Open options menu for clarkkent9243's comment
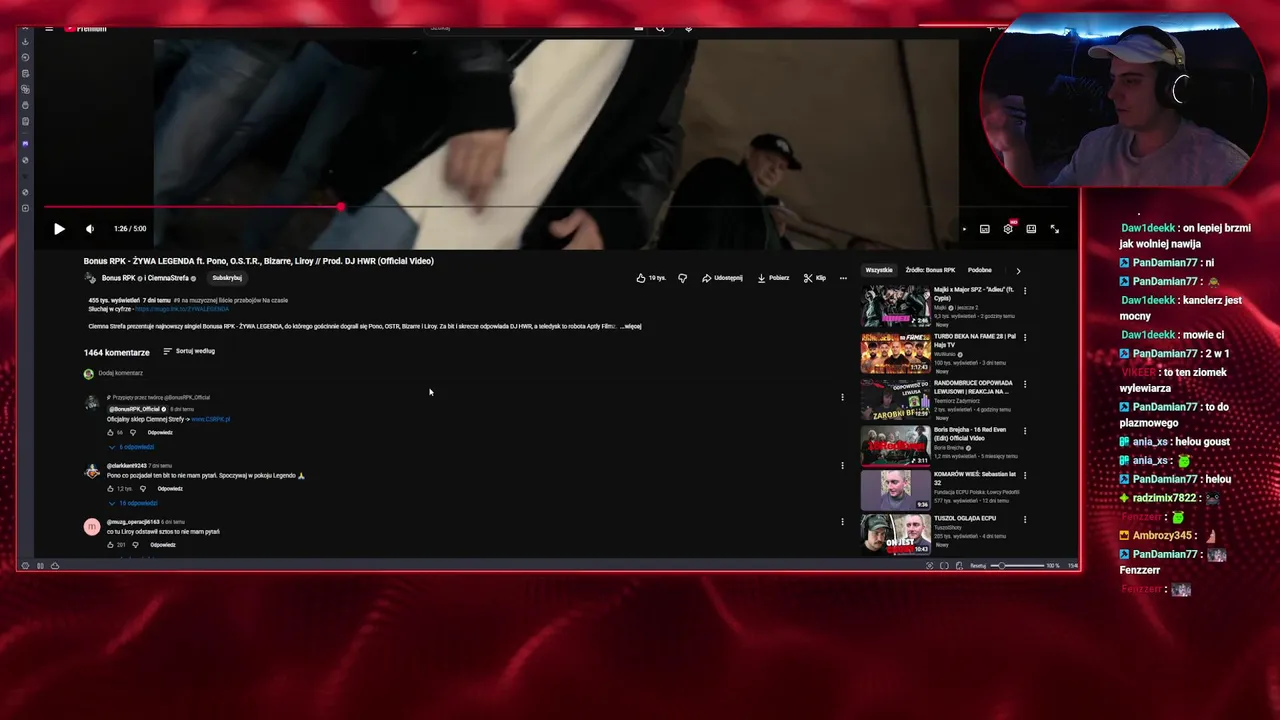The image size is (1280, 720). [842, 465]
